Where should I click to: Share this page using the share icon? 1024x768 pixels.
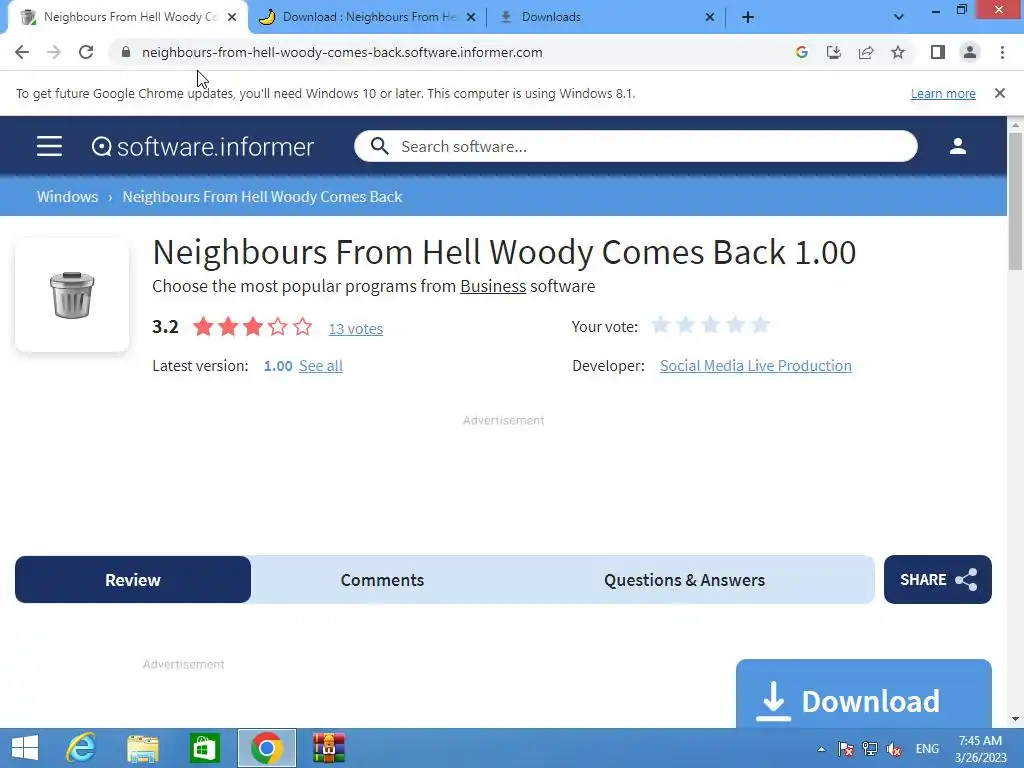(866, 52)
